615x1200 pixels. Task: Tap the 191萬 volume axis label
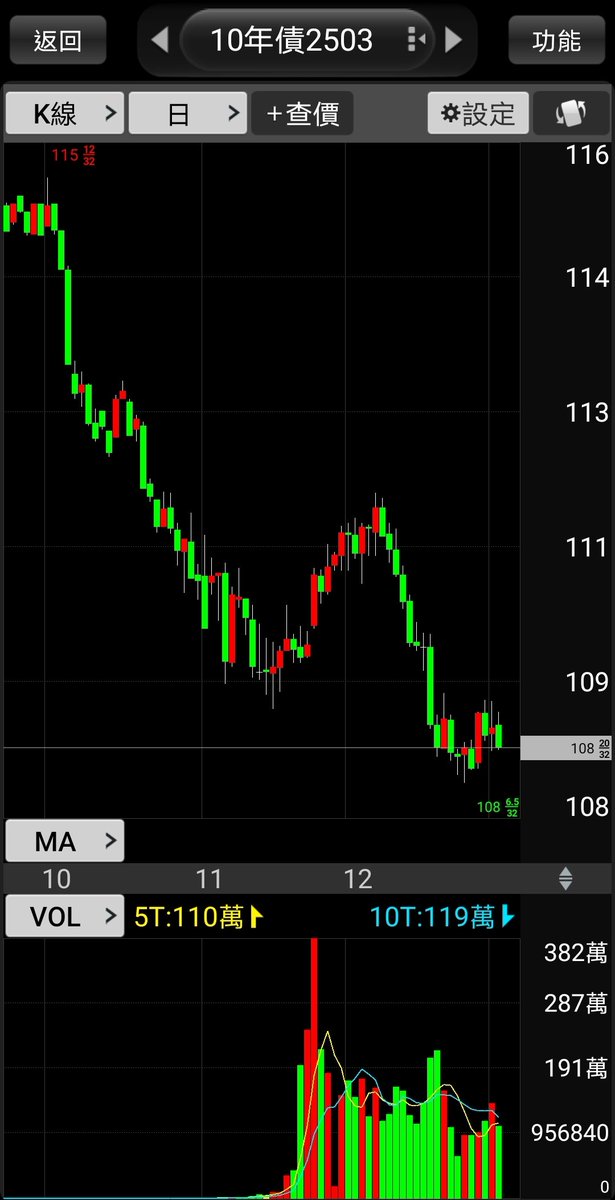tap(575, 1068)
